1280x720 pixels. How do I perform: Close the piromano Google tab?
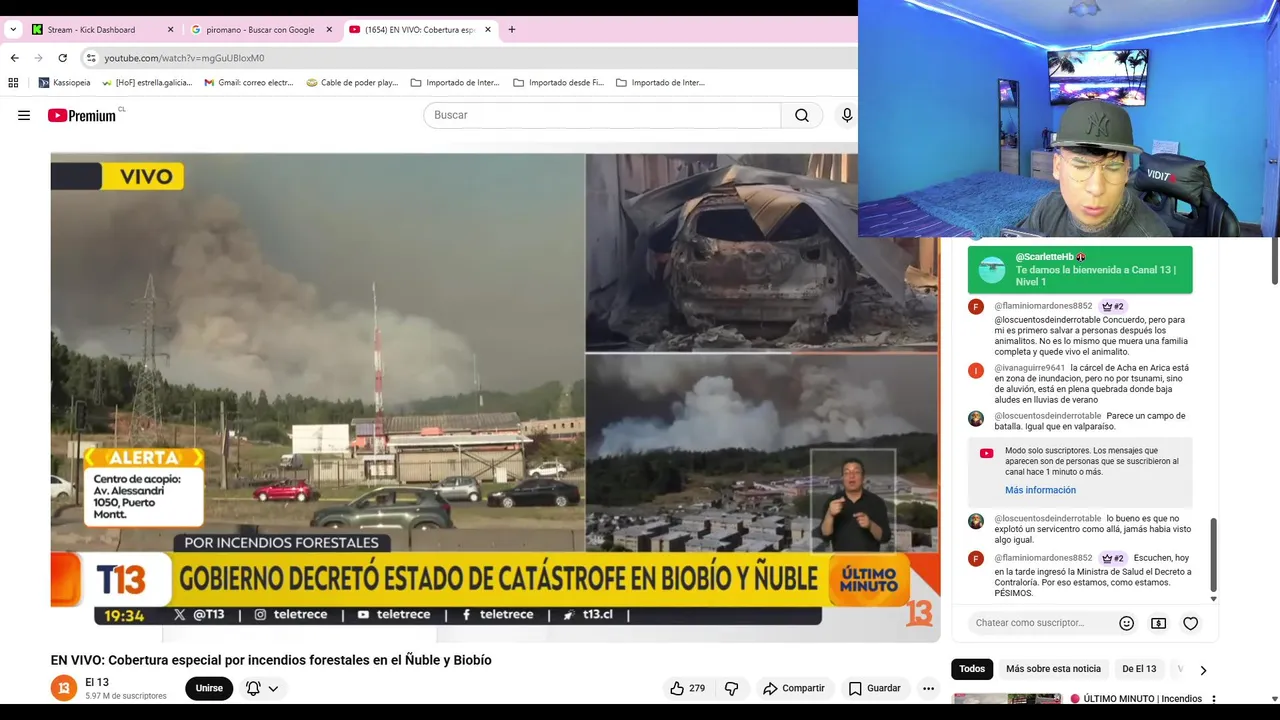click(329, 30)
